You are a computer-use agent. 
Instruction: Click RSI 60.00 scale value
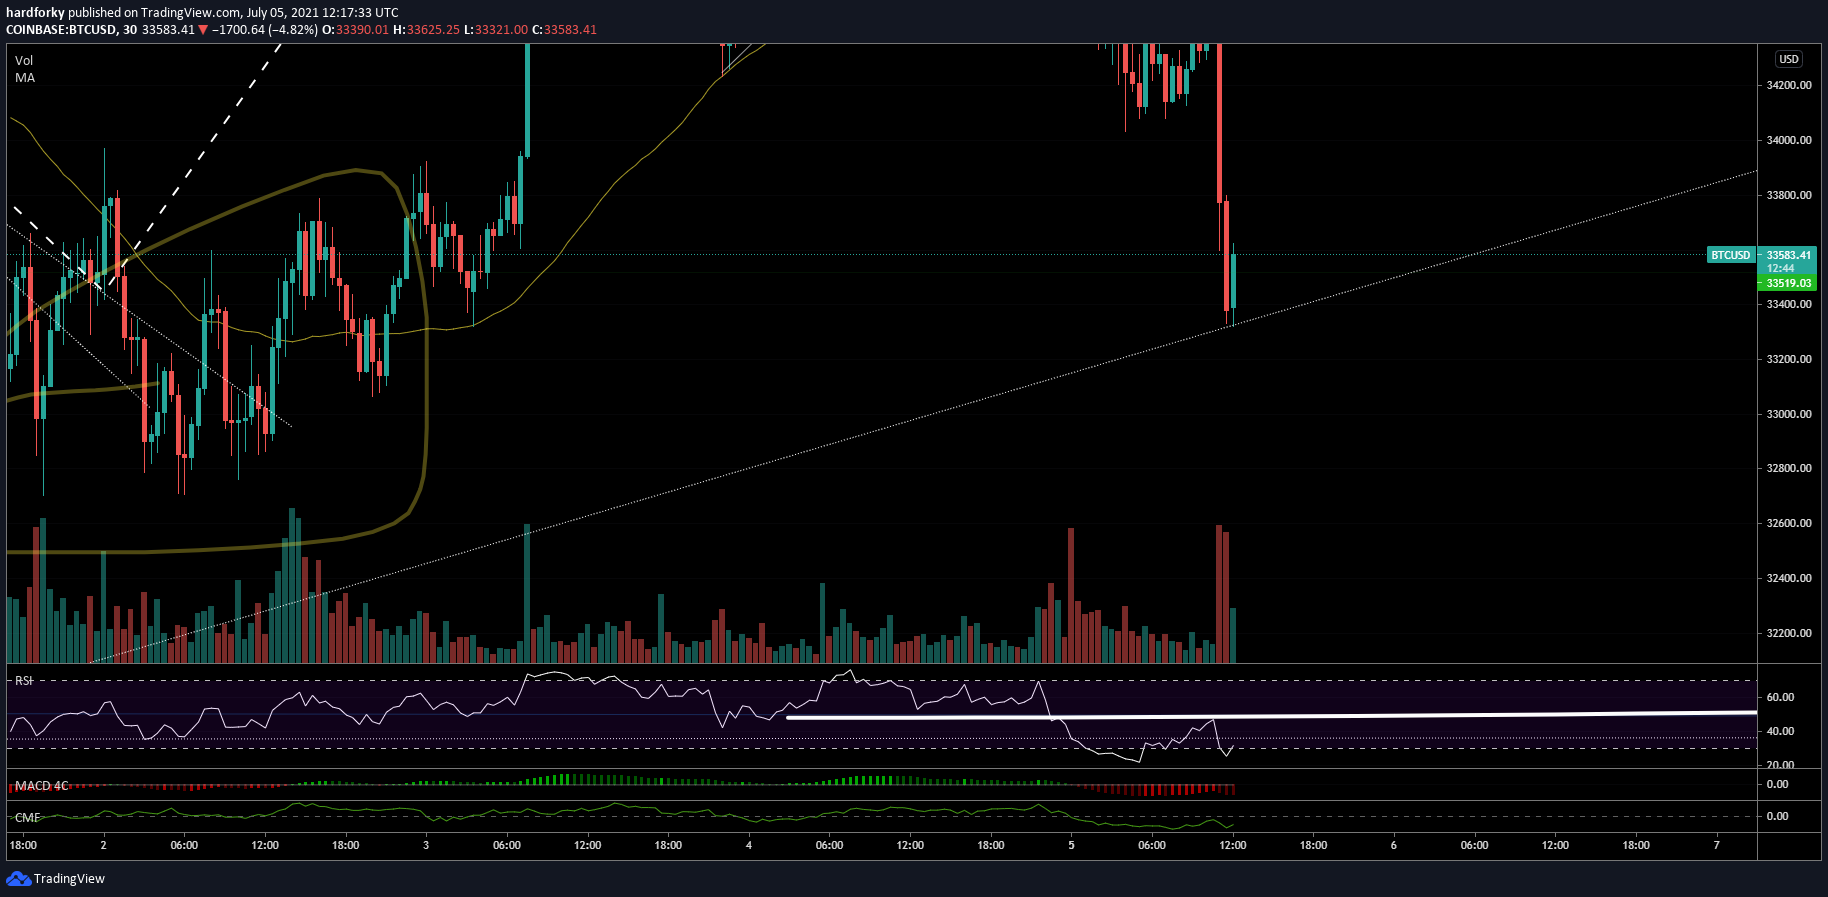pos(1781,697)
